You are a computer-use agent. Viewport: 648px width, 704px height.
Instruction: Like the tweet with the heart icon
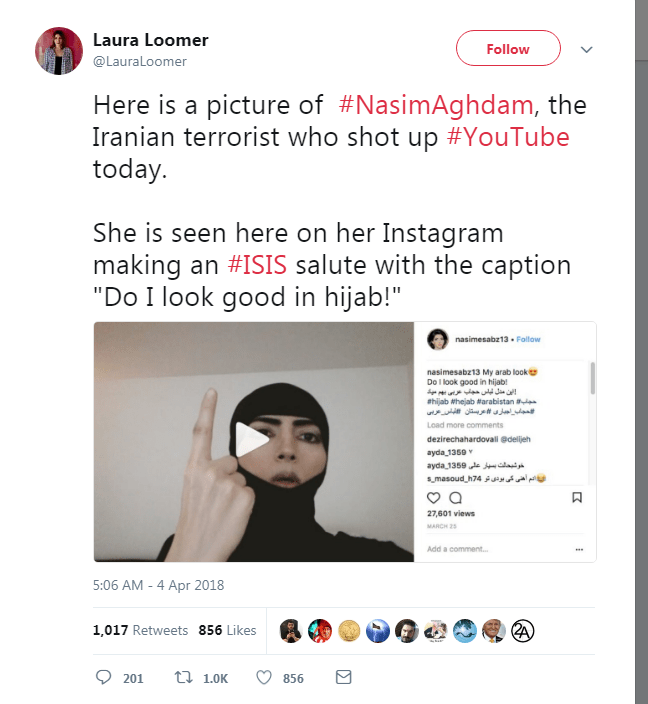coord(264,678)
